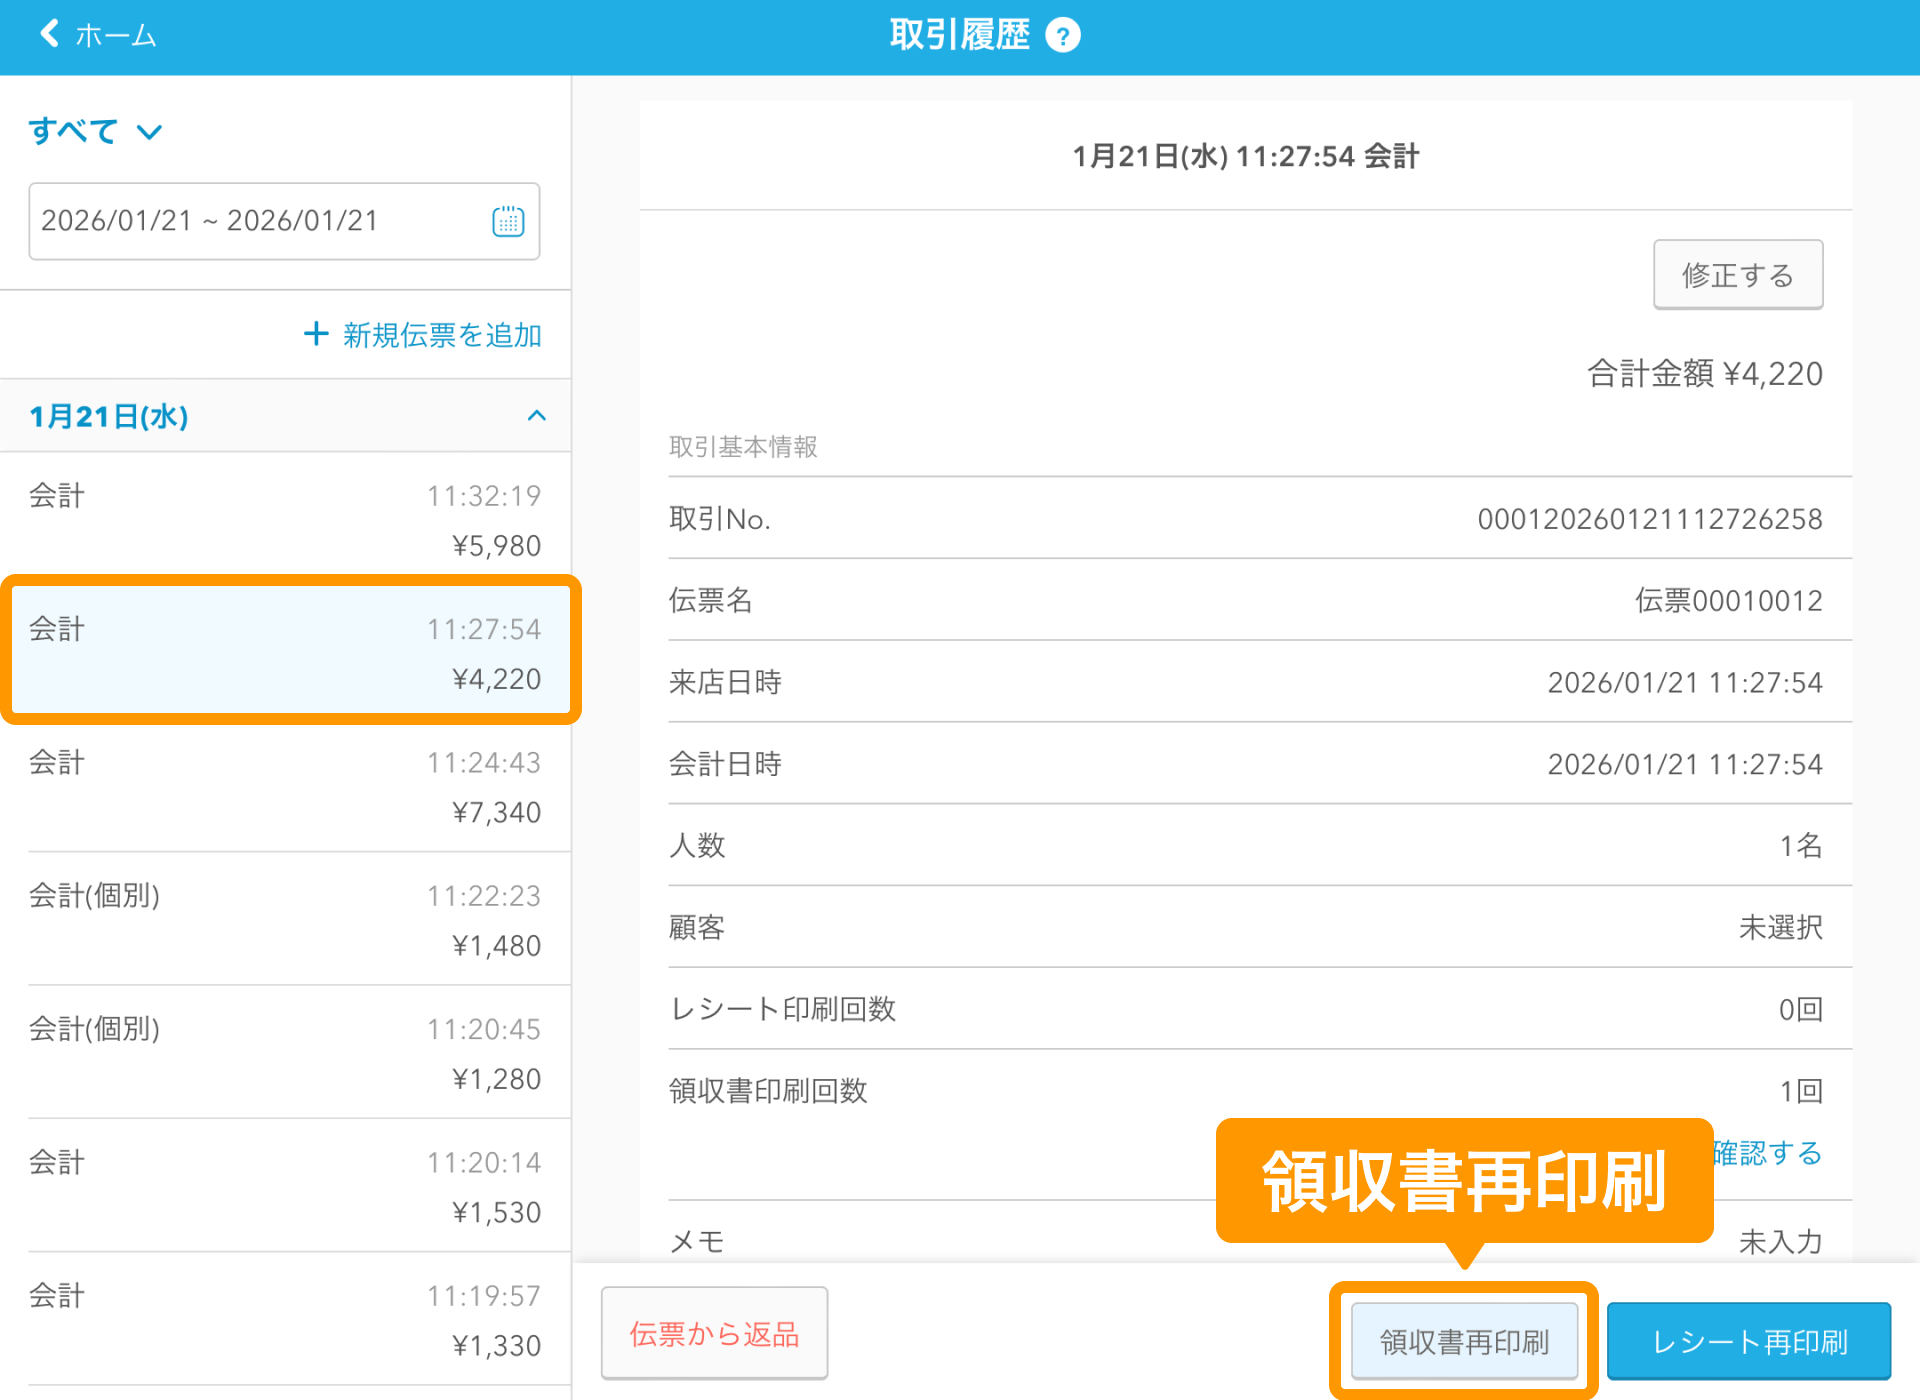
Task: Collapse the 1月21日(水) date section
Action: coord(536,416)
